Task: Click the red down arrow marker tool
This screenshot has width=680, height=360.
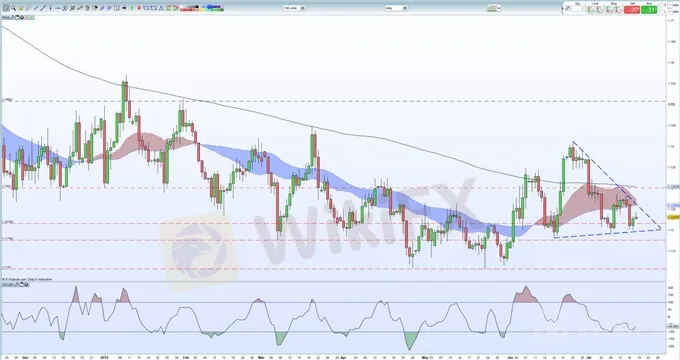Action: point(139,8)
